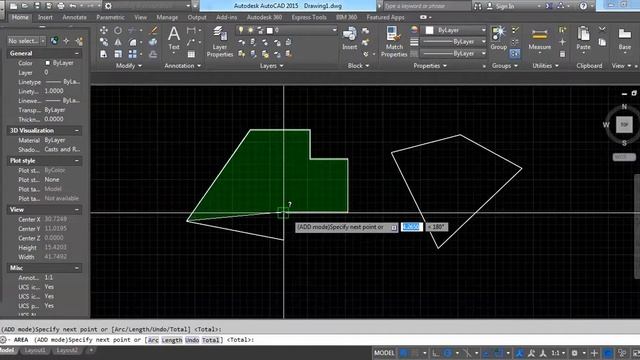Screen dimensions: 640x360
Task: Click the Match Properties tool
Action: coord(394,41)
